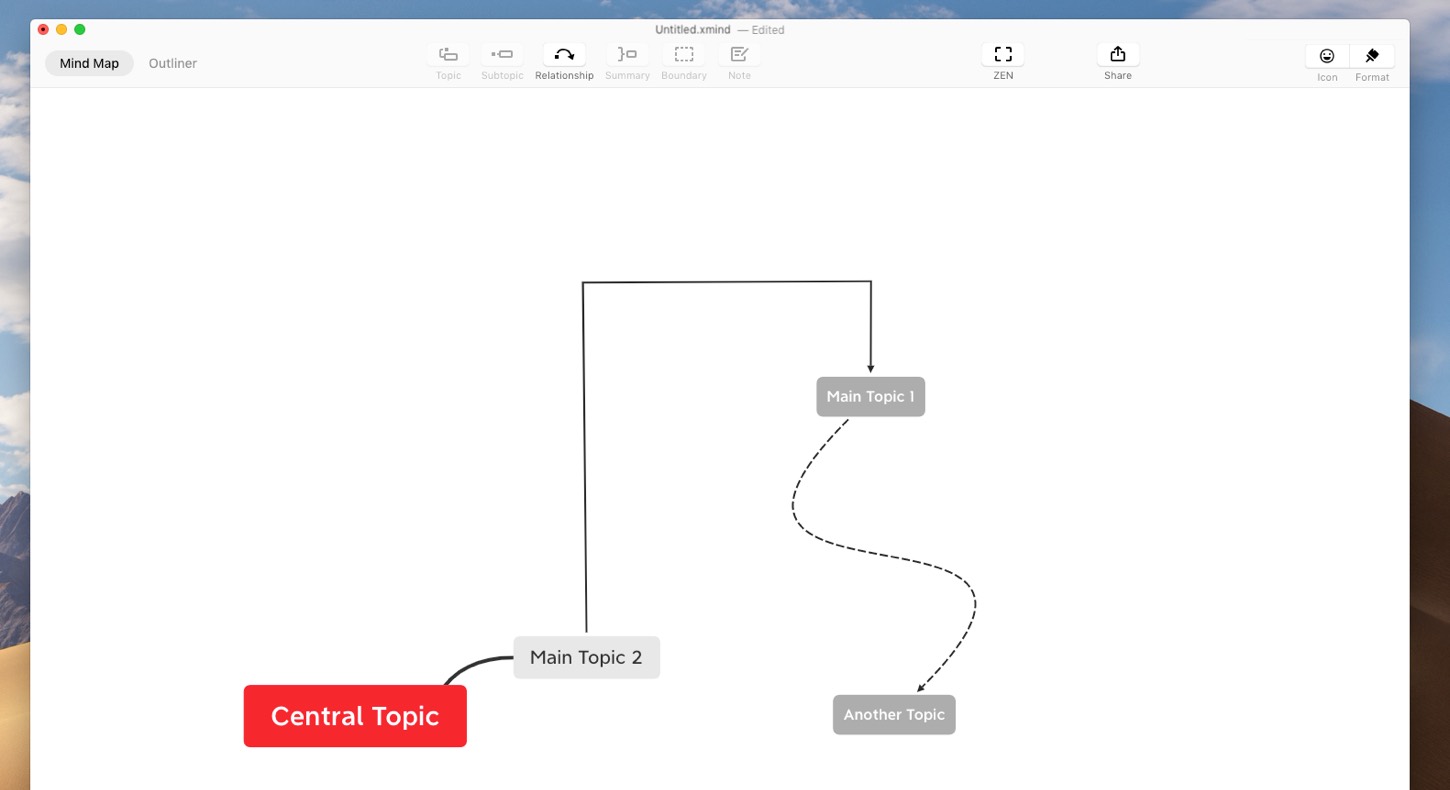Select the Central Topic node
The image size is (1450, 790).
point(355,716)
